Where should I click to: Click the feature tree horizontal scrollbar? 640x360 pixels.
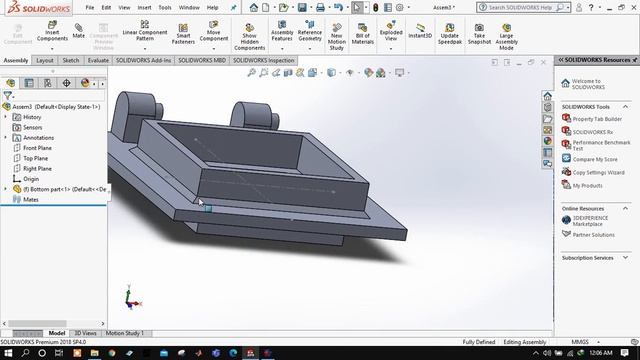[37, 323]
